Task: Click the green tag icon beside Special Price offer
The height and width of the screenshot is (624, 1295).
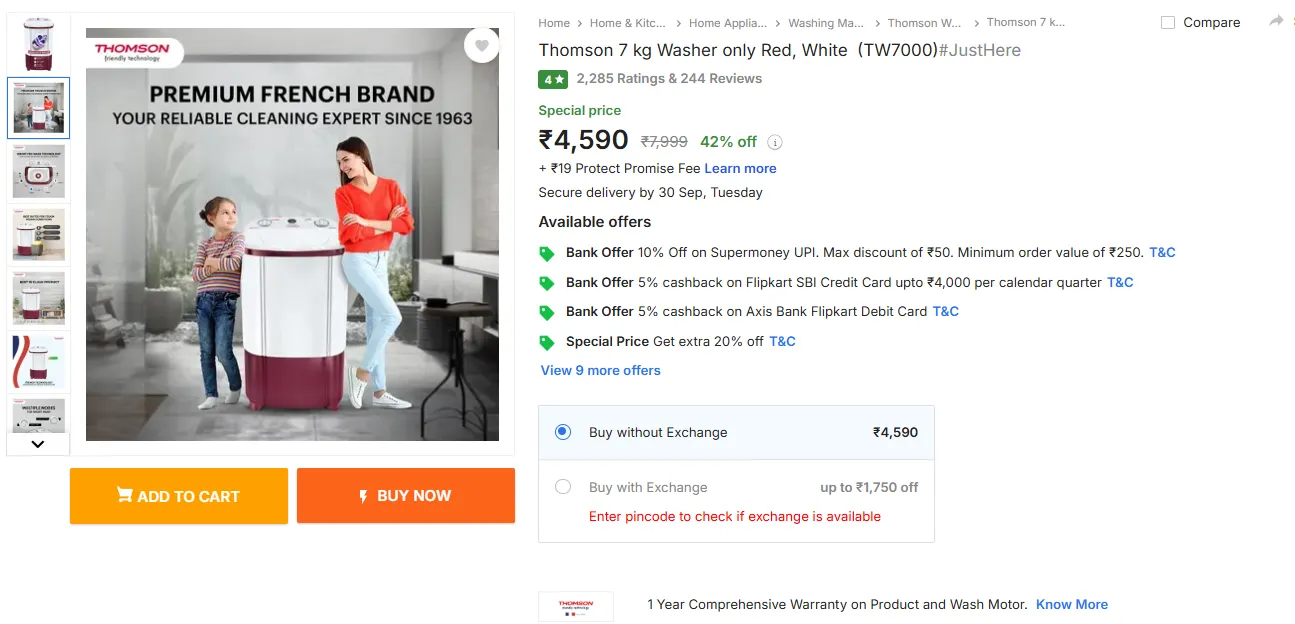Action: click(x=547, y=342)
